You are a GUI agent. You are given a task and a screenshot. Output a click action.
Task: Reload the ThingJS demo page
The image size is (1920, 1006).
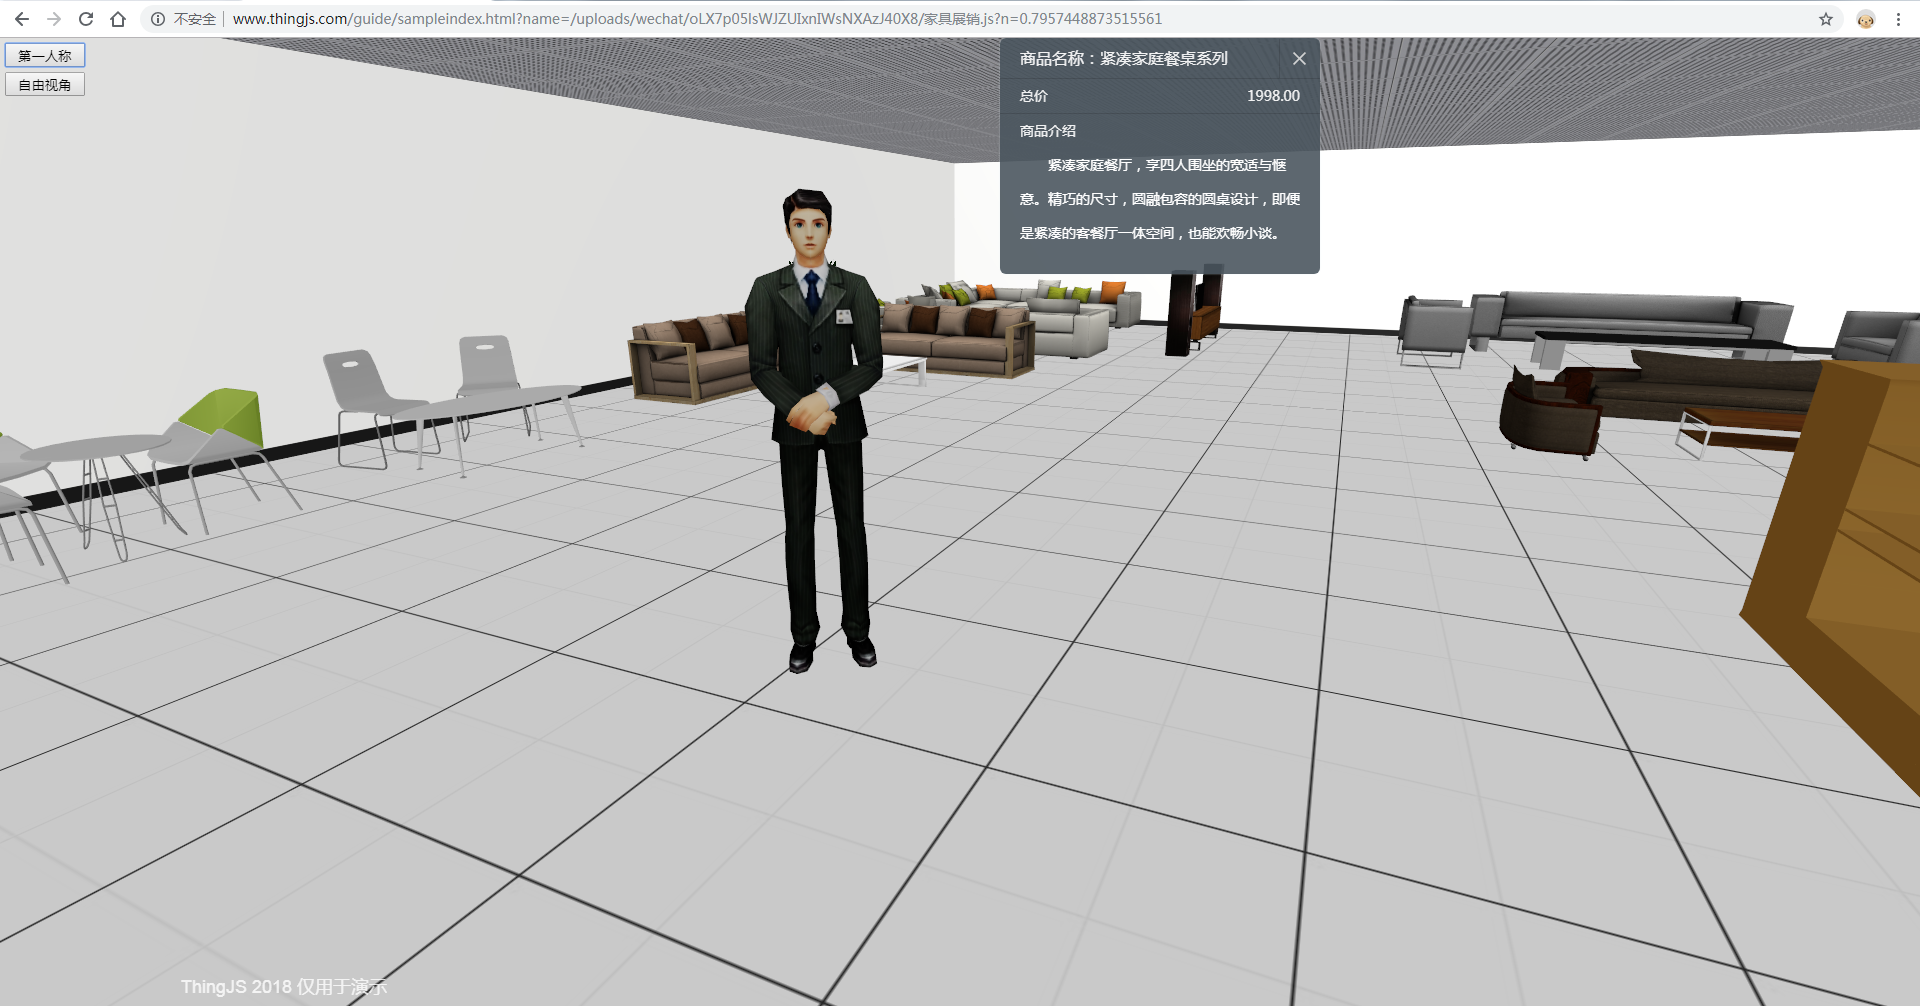click(86, 18)
